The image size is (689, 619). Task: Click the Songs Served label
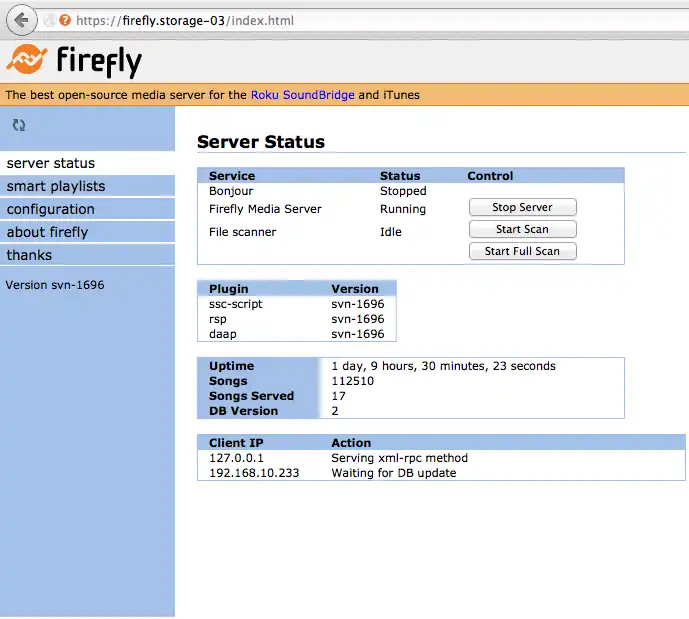click(x=251, y=396)
